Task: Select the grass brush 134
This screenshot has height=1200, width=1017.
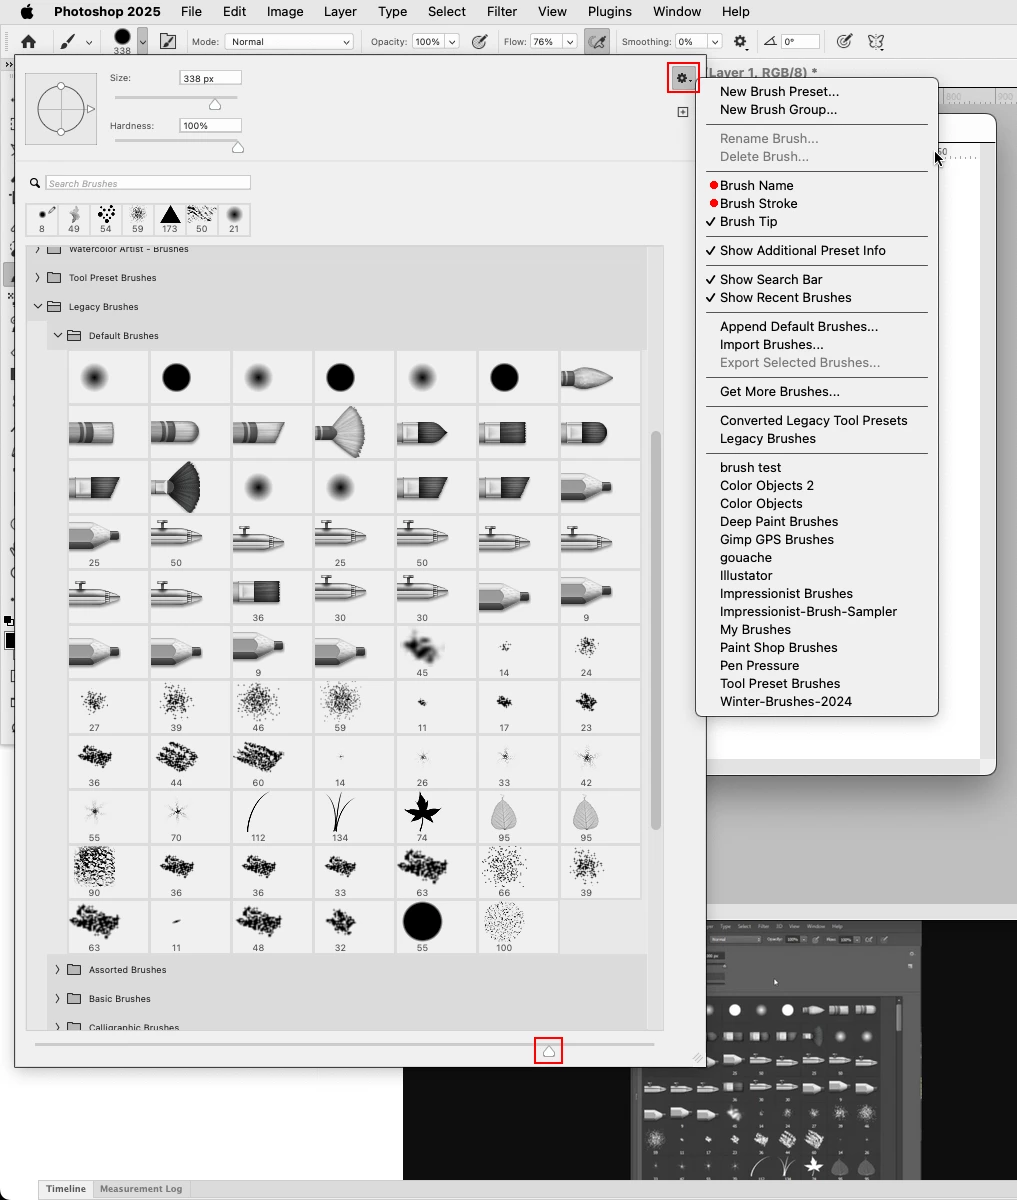Action: 340,815
